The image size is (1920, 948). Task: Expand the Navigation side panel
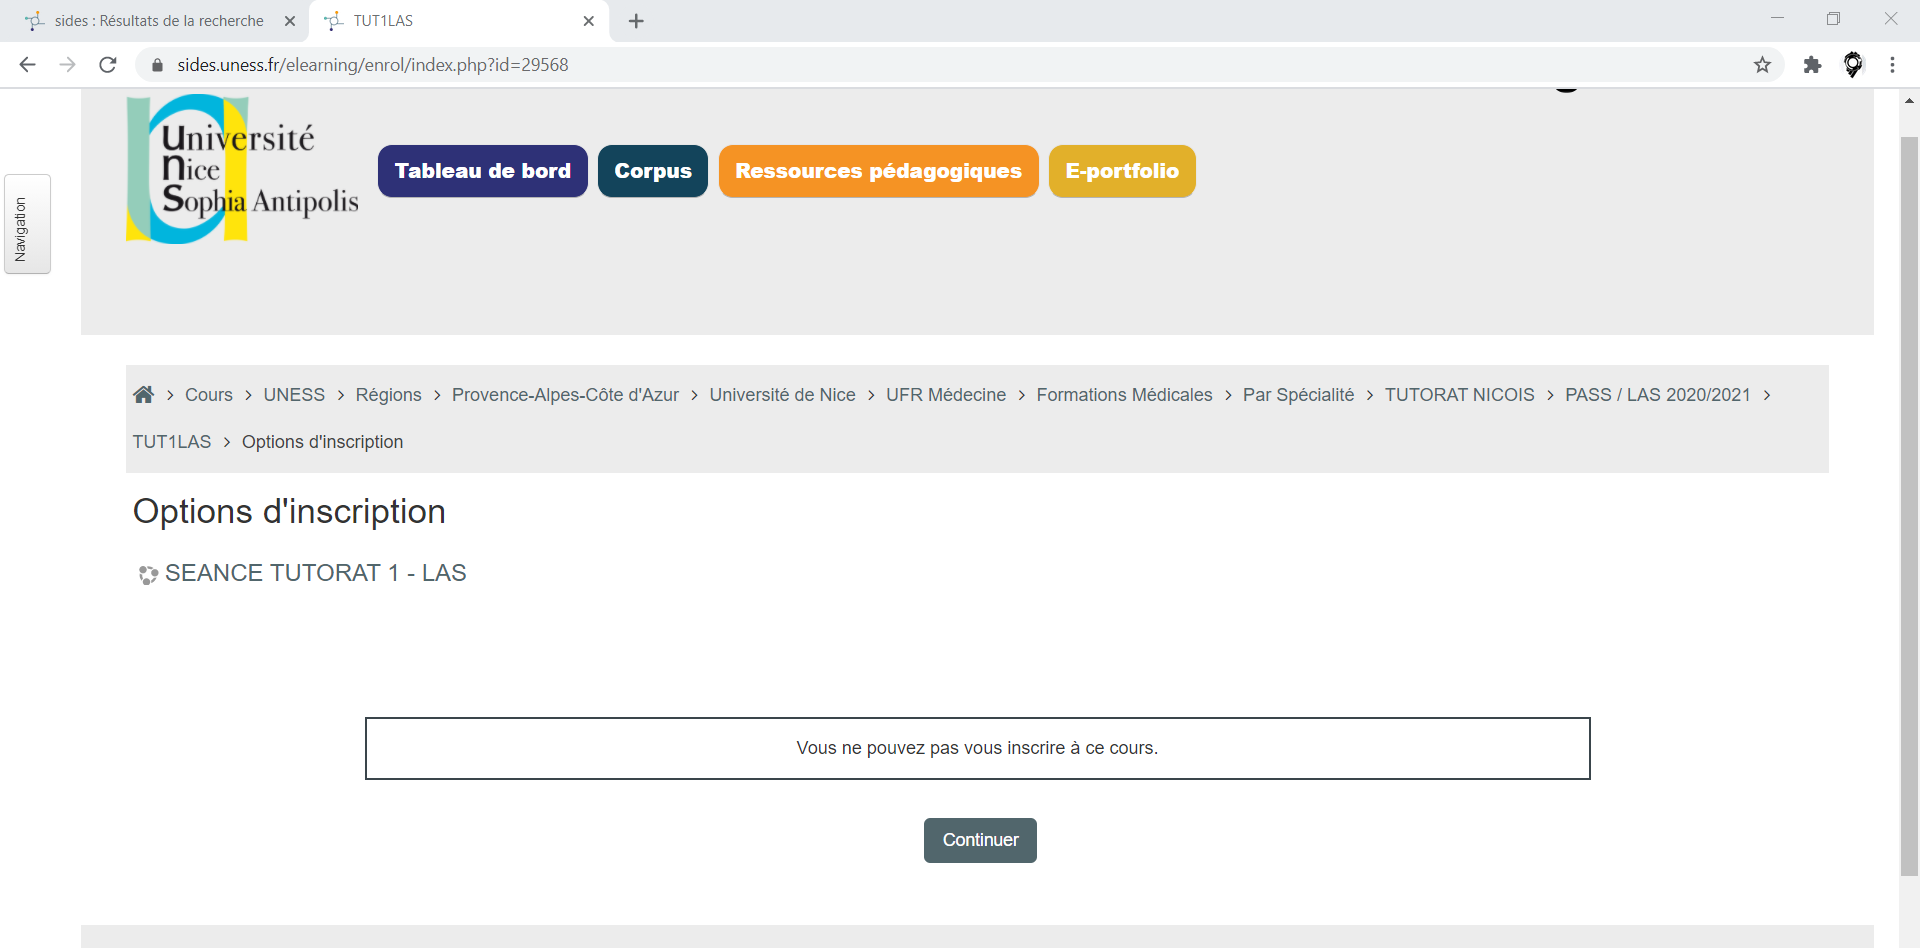pos(27,224)
